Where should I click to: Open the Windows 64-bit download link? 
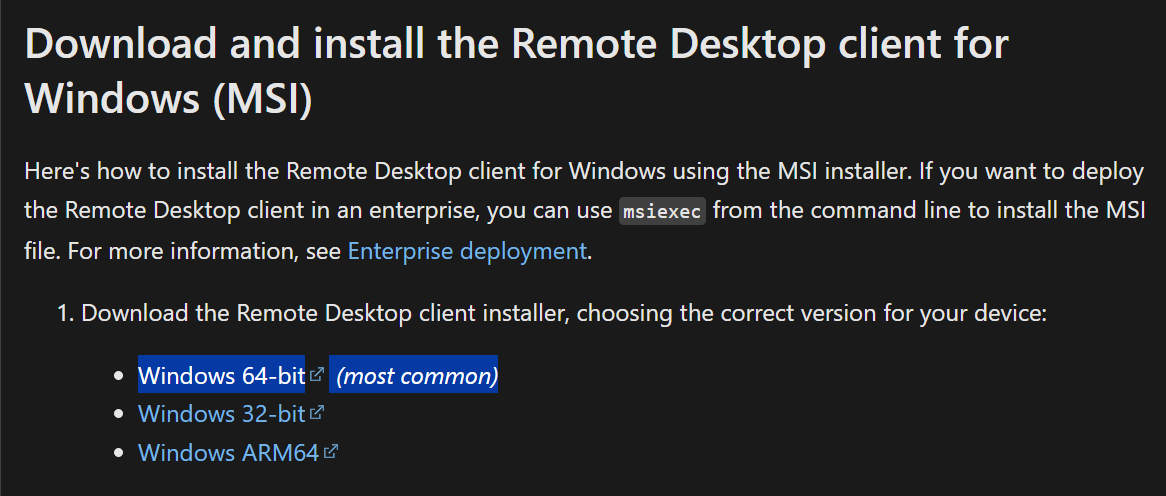tap(221, 376)
